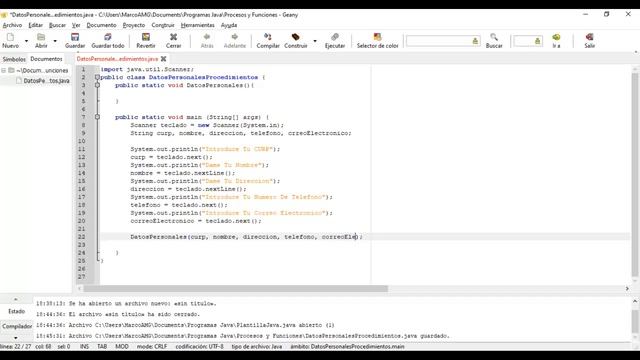The height and width of the screenshot is (360, 640).
Task: Click the Scanner teclado declaration on line 8
Action: 207,125
